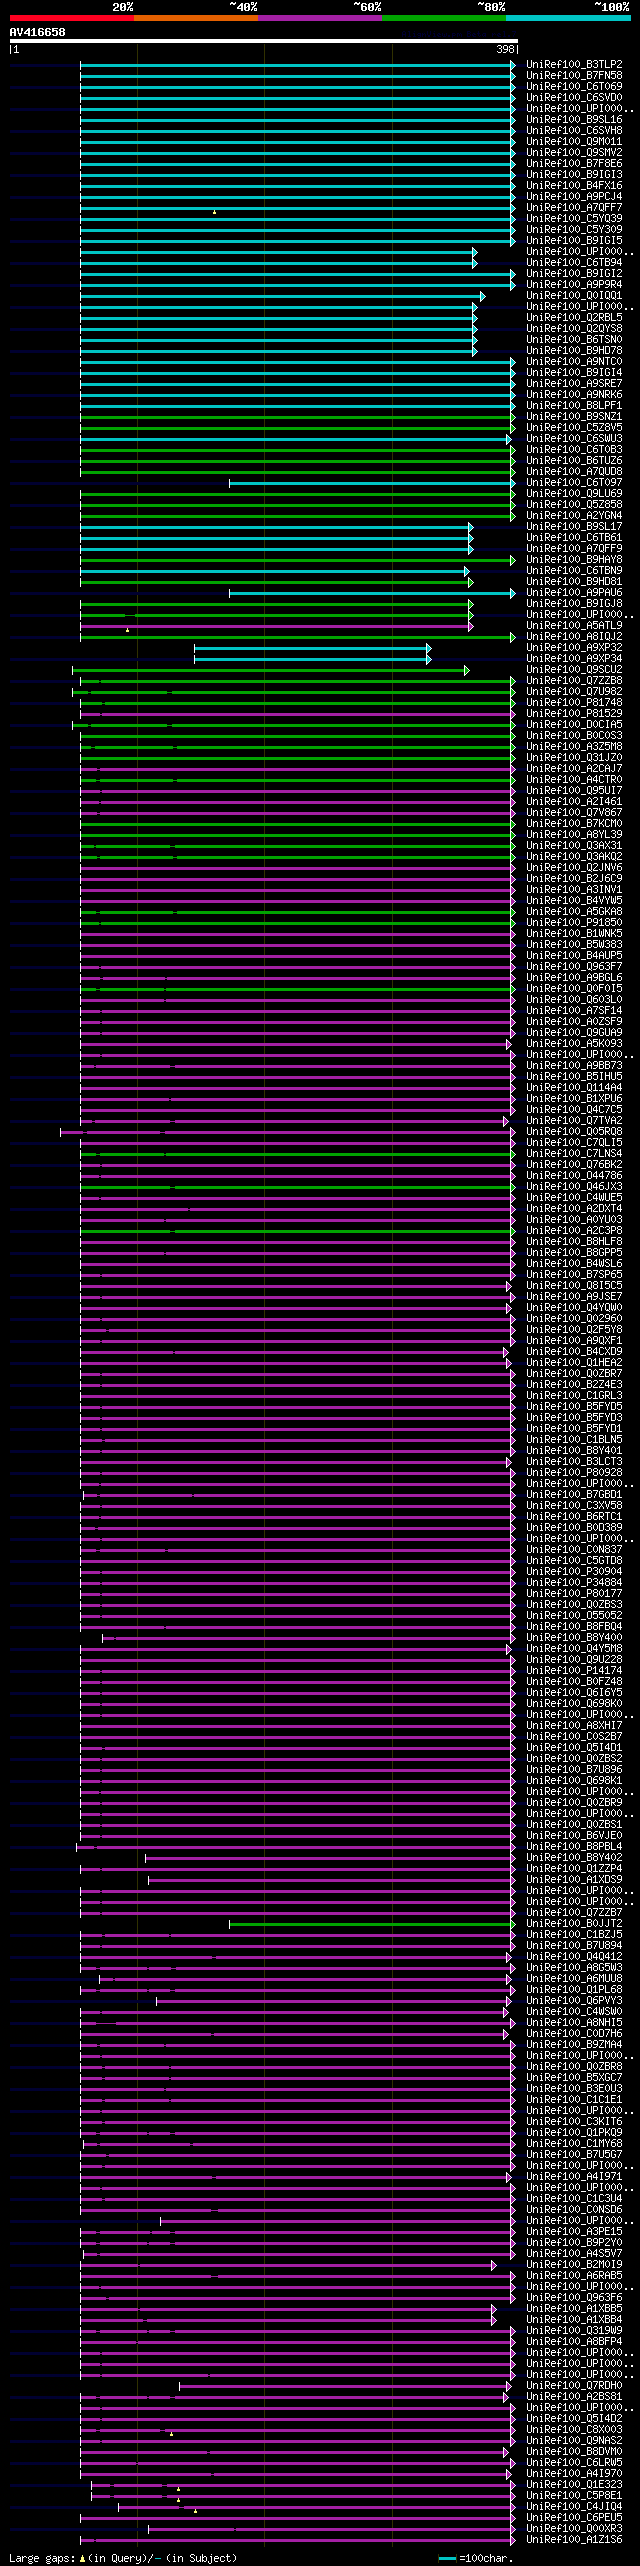Select hit UniRef100_B5W383
This screenshot has height=2566, width=640.
574,945
